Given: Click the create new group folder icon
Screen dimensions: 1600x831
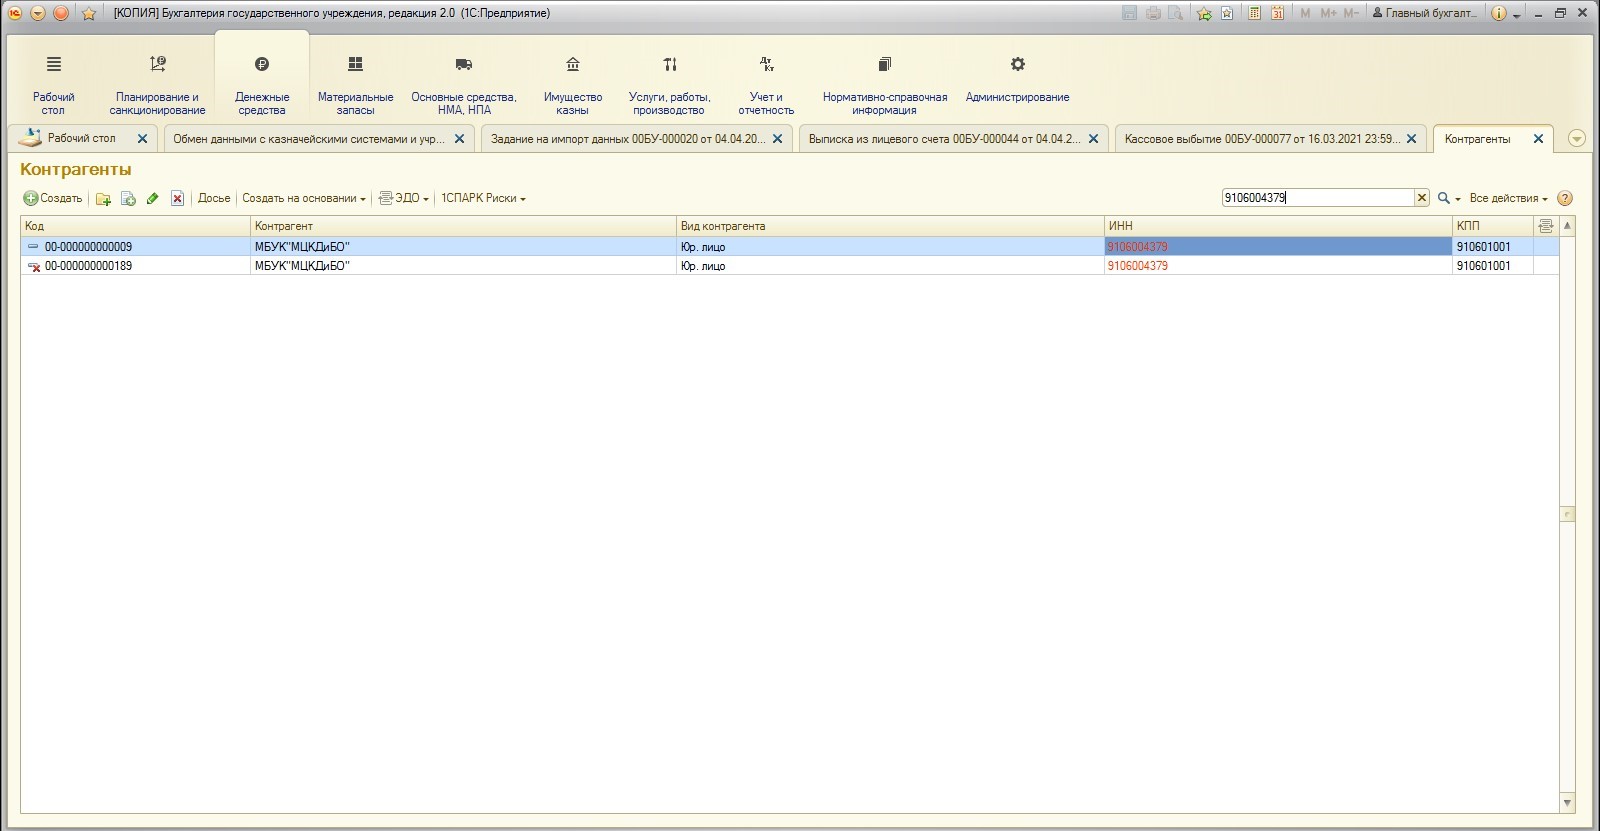Looking at the screenshot, I should click(103, 199).
